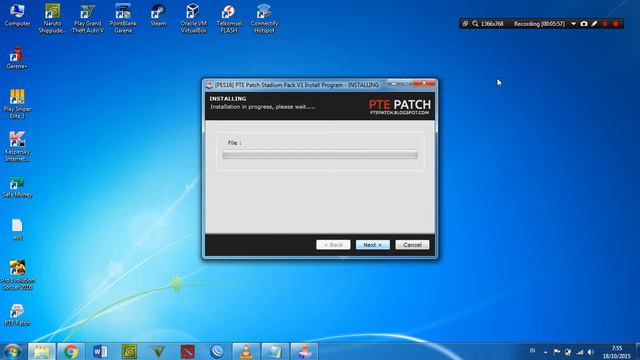Select the Garena+ desktop shortcut
This screenshot has width=640, height=360.
[17, 58]
